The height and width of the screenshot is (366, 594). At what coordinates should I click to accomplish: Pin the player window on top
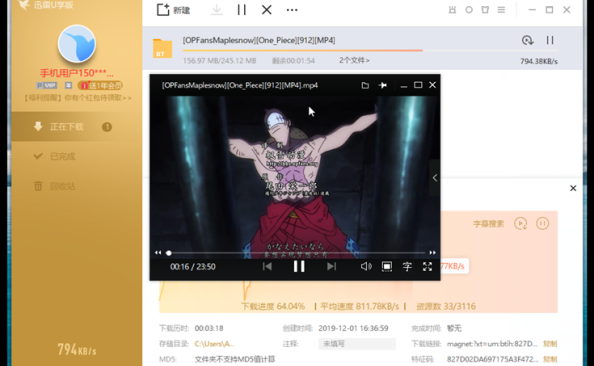click(x=383, y=85)
